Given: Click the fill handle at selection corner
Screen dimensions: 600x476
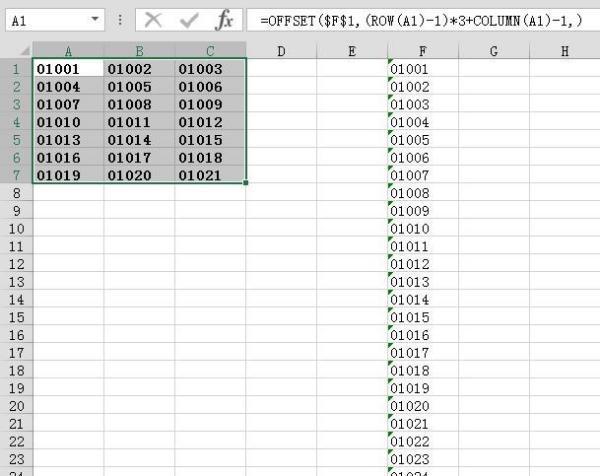Looking at the screenshot, I should 246,182.
